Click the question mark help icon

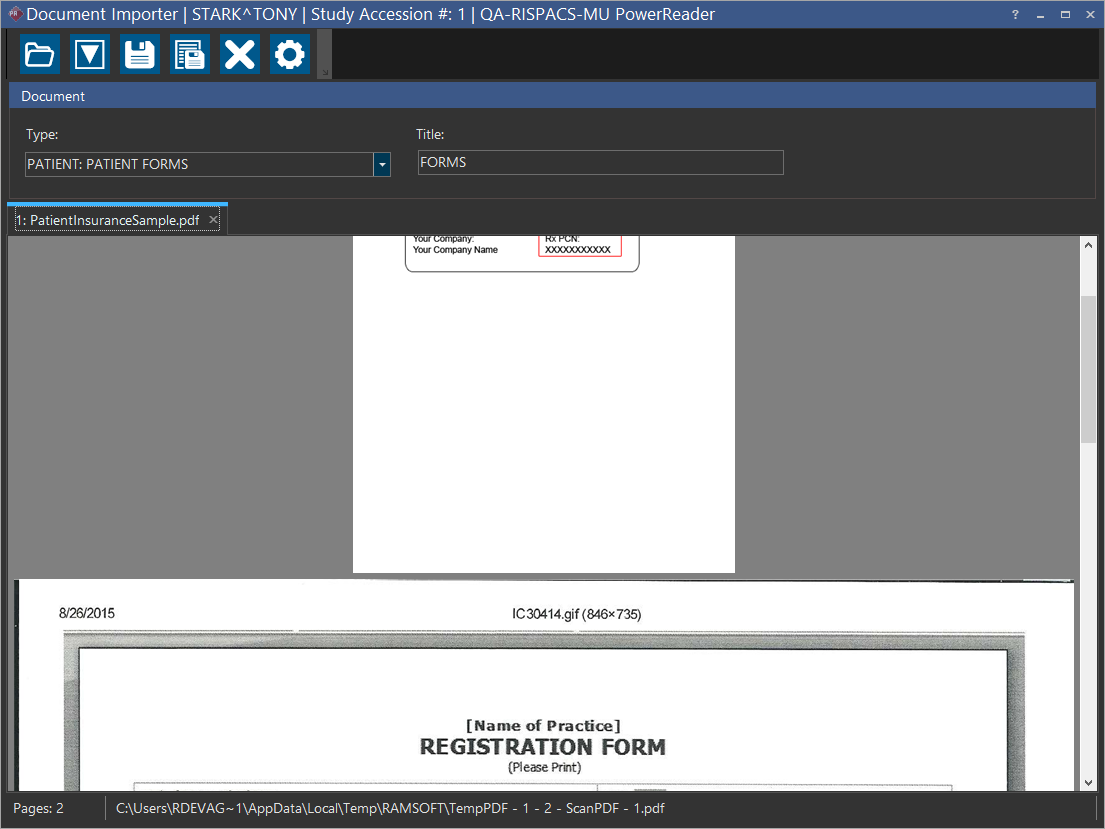coord(1016,15)
